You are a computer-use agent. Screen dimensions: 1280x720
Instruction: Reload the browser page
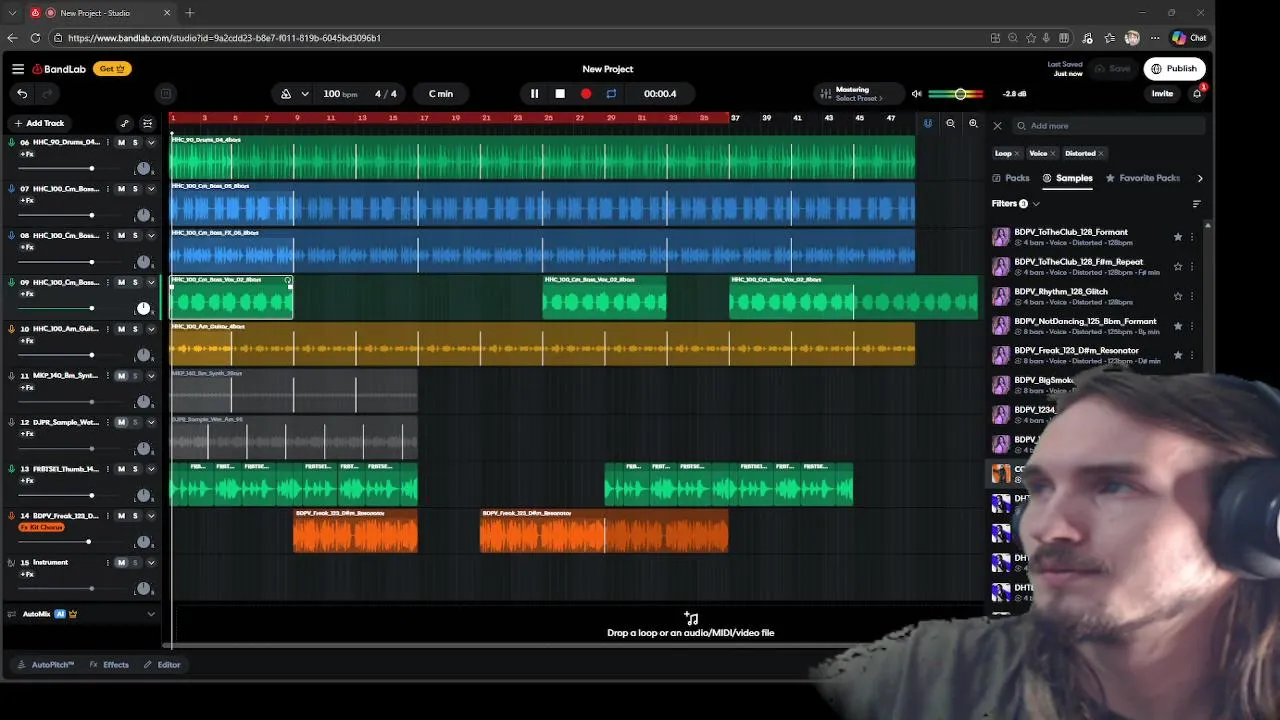pos(35,38)
